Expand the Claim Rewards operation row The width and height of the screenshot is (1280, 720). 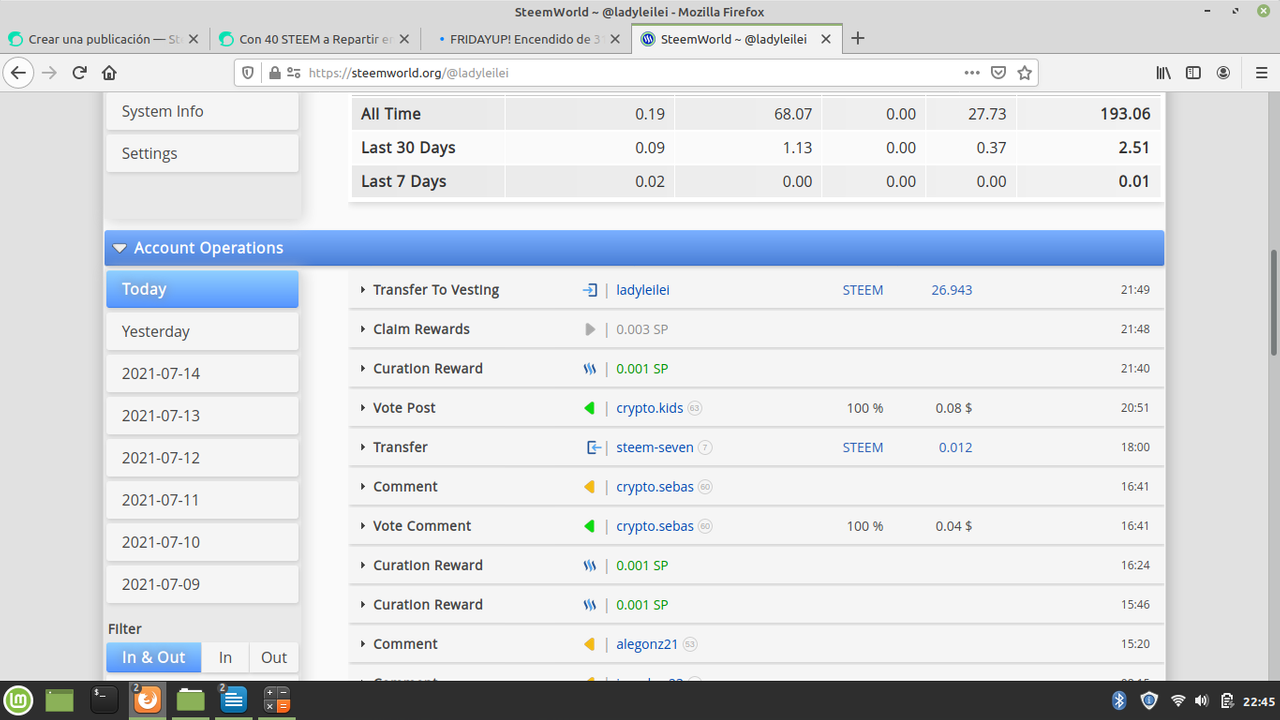tap(363, 329)
